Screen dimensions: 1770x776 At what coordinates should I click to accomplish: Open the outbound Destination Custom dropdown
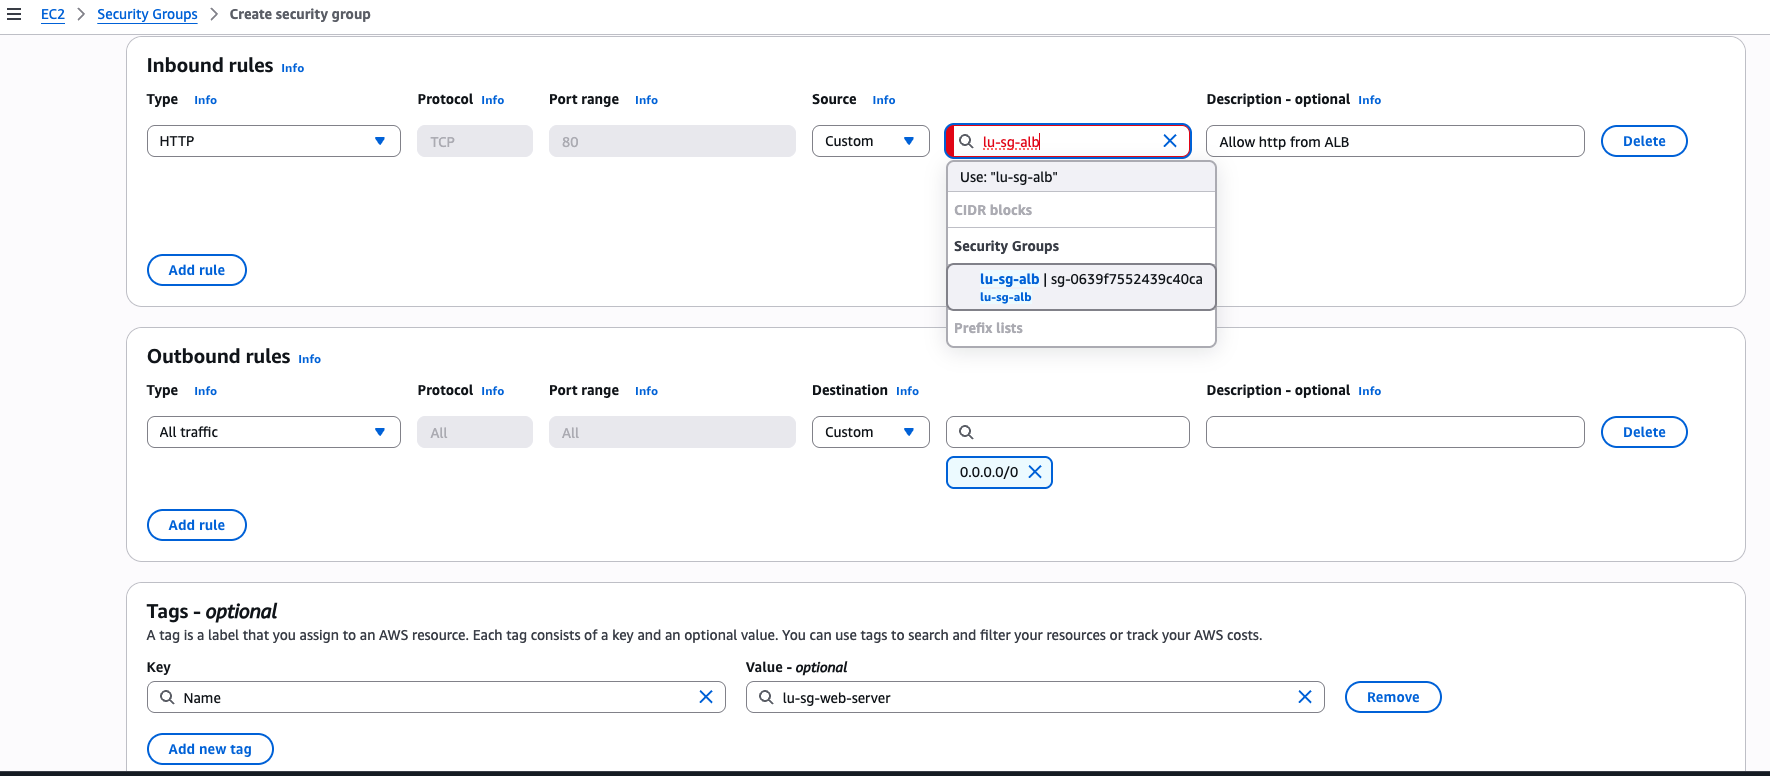pos(870,432)
